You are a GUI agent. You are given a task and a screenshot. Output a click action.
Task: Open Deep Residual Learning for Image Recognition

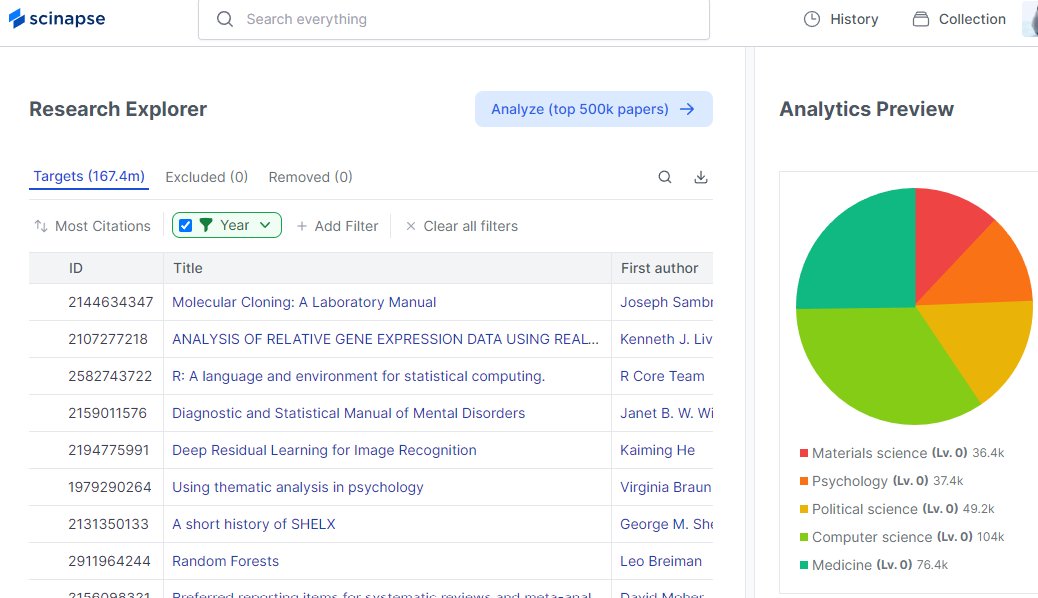tap(324, 450)
